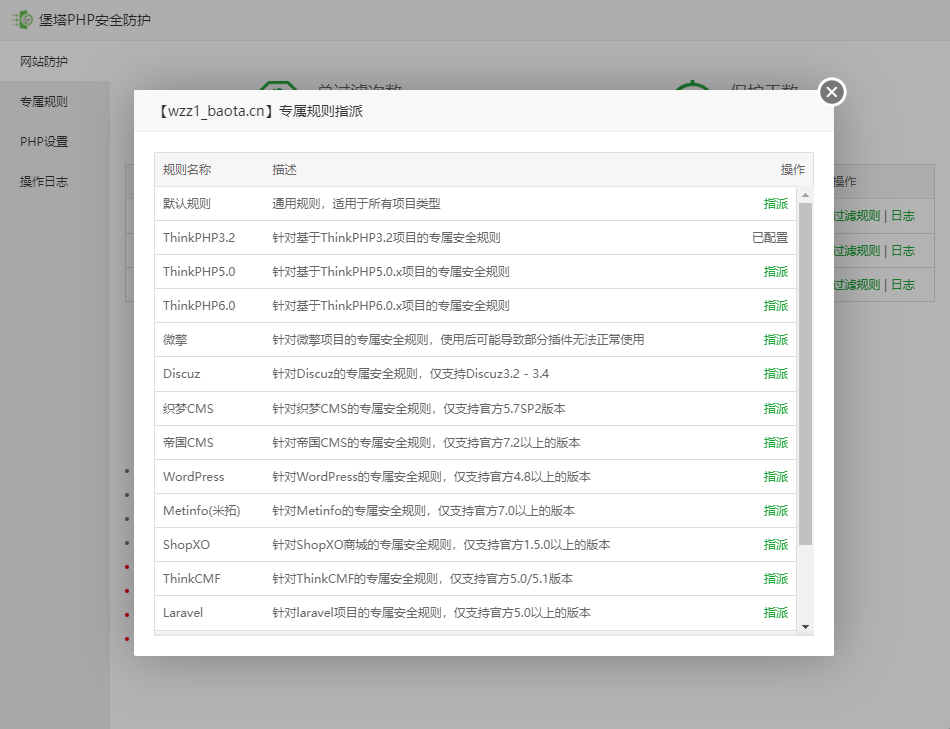Select the ShopXO rule name cell
This screenshot has width=950, height=729.
click(186, 545)
